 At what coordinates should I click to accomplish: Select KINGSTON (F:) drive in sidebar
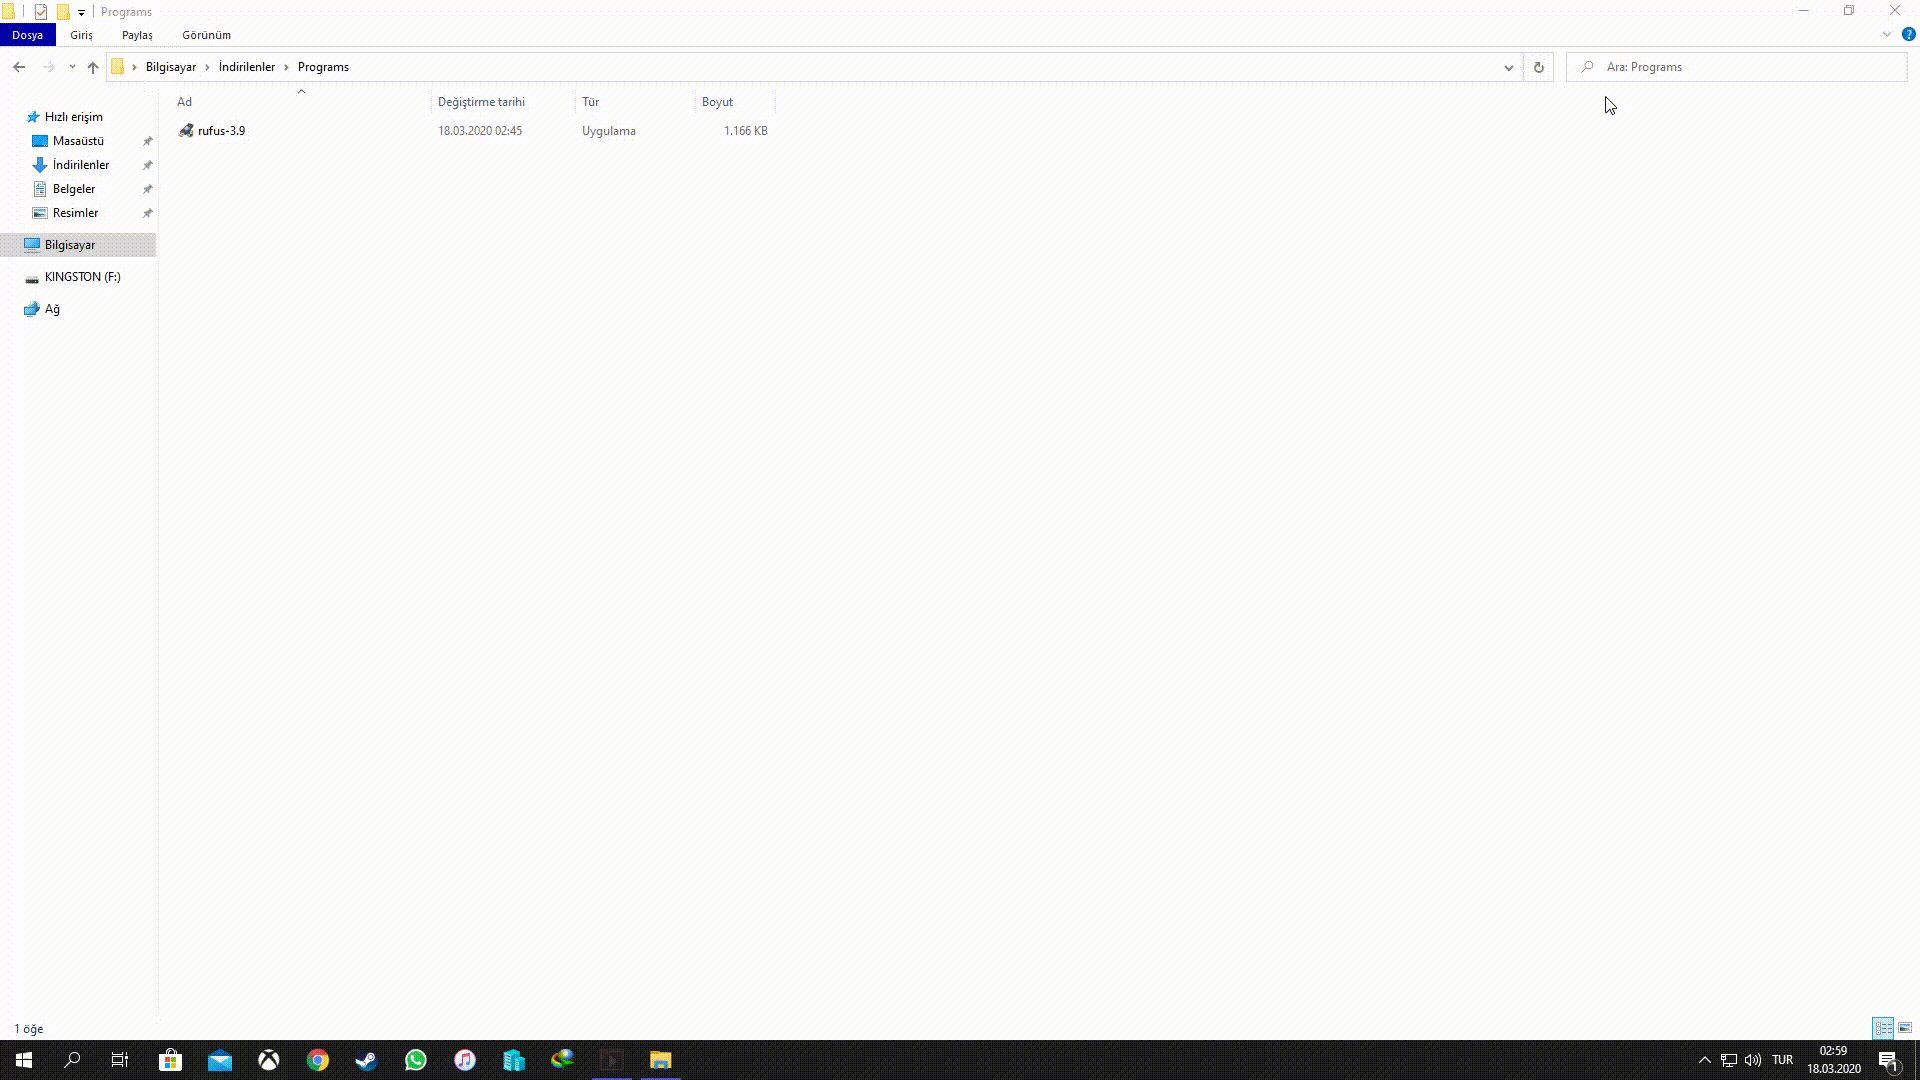[x=82, y=277]
